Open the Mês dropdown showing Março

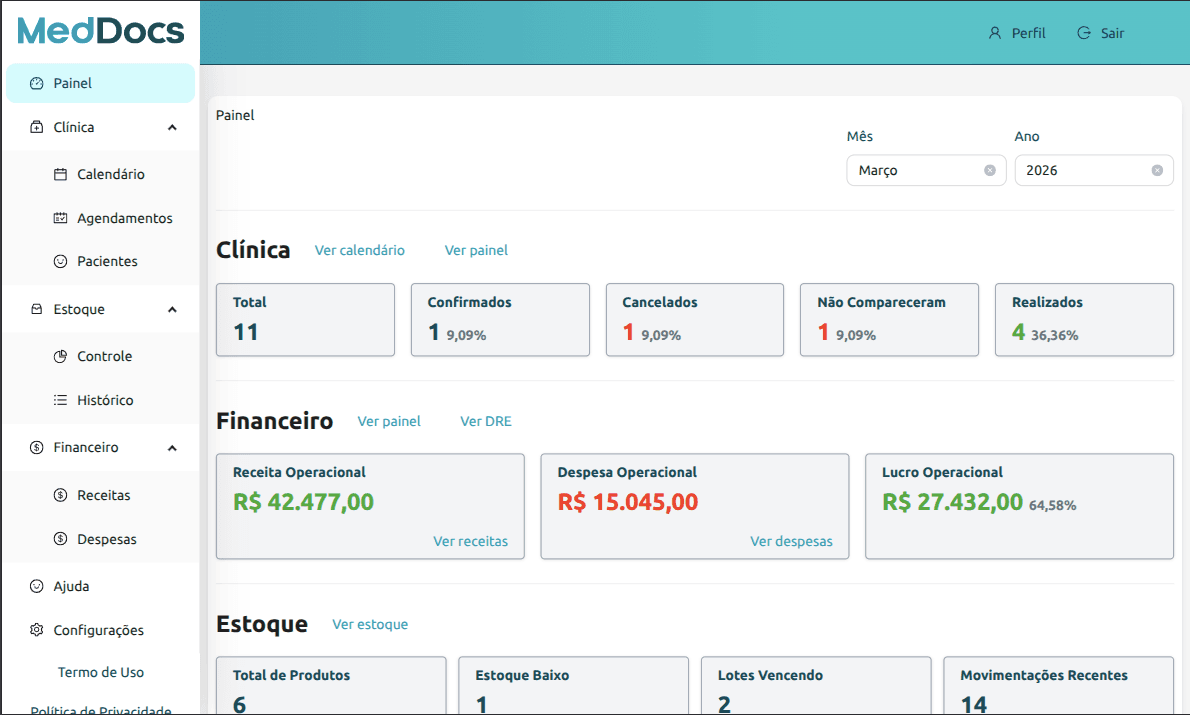click(915, 170)
